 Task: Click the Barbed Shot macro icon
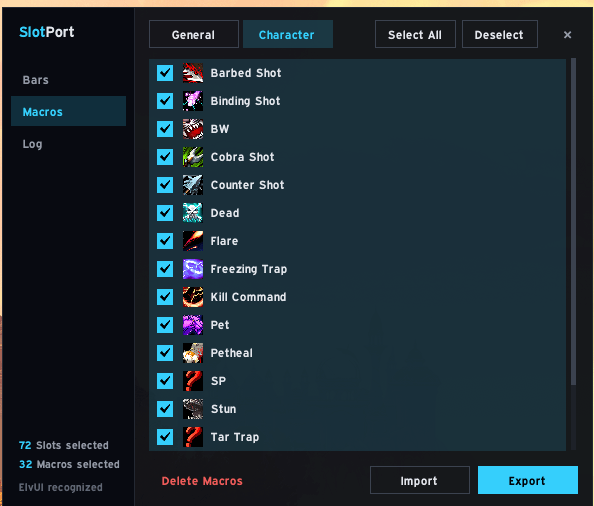[193, 73]
